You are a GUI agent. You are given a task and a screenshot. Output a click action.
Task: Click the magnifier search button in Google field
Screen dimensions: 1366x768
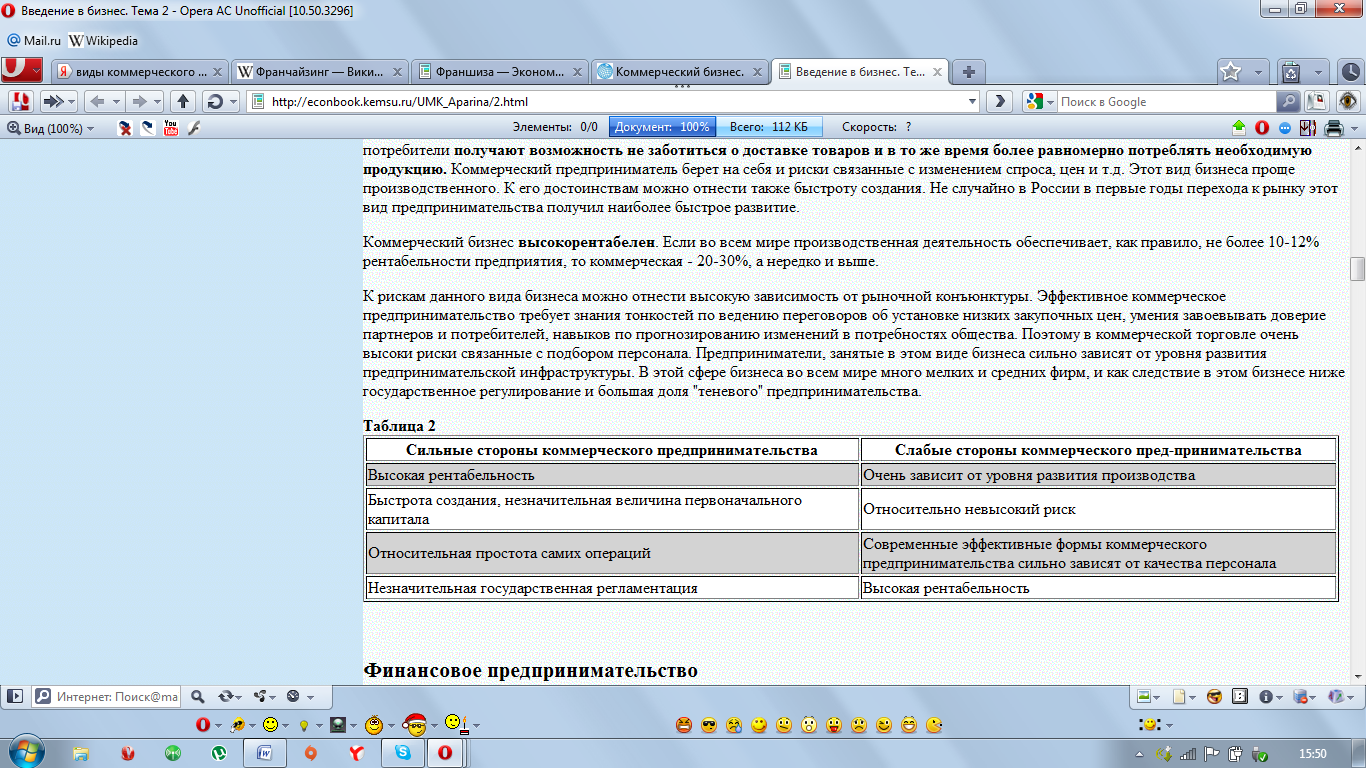1290,102
